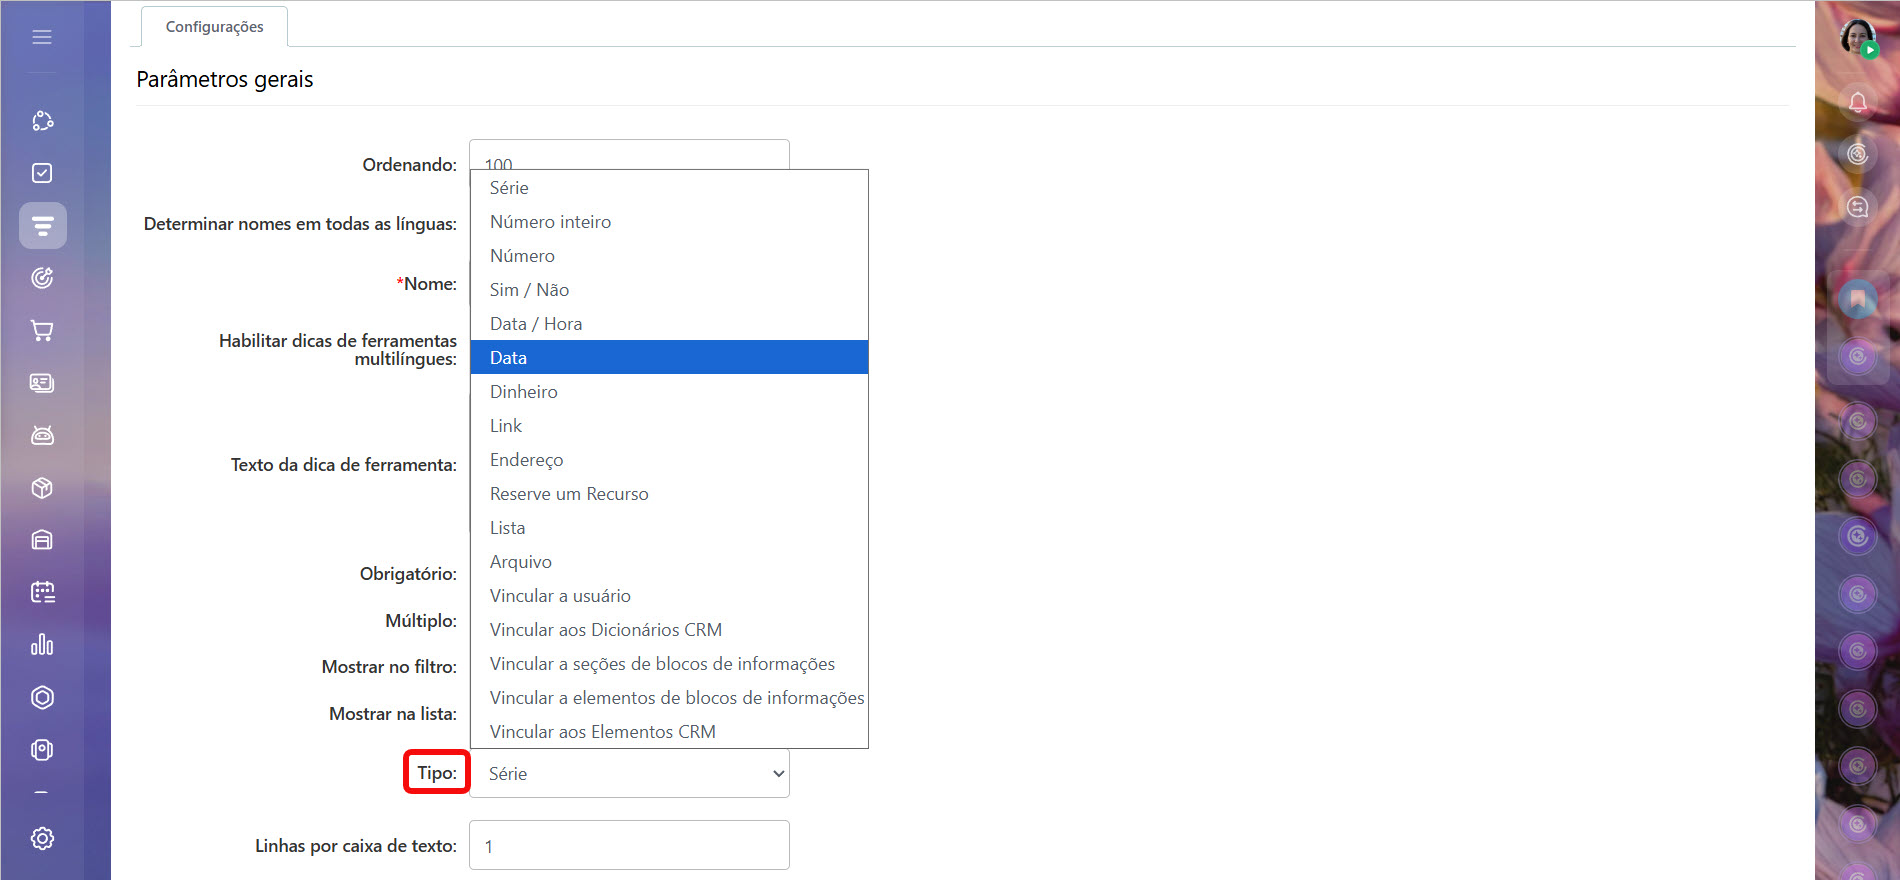Open the bar chart analytics icon
1900x880 pixels.
pyautogui.click(x=42, y=645)
